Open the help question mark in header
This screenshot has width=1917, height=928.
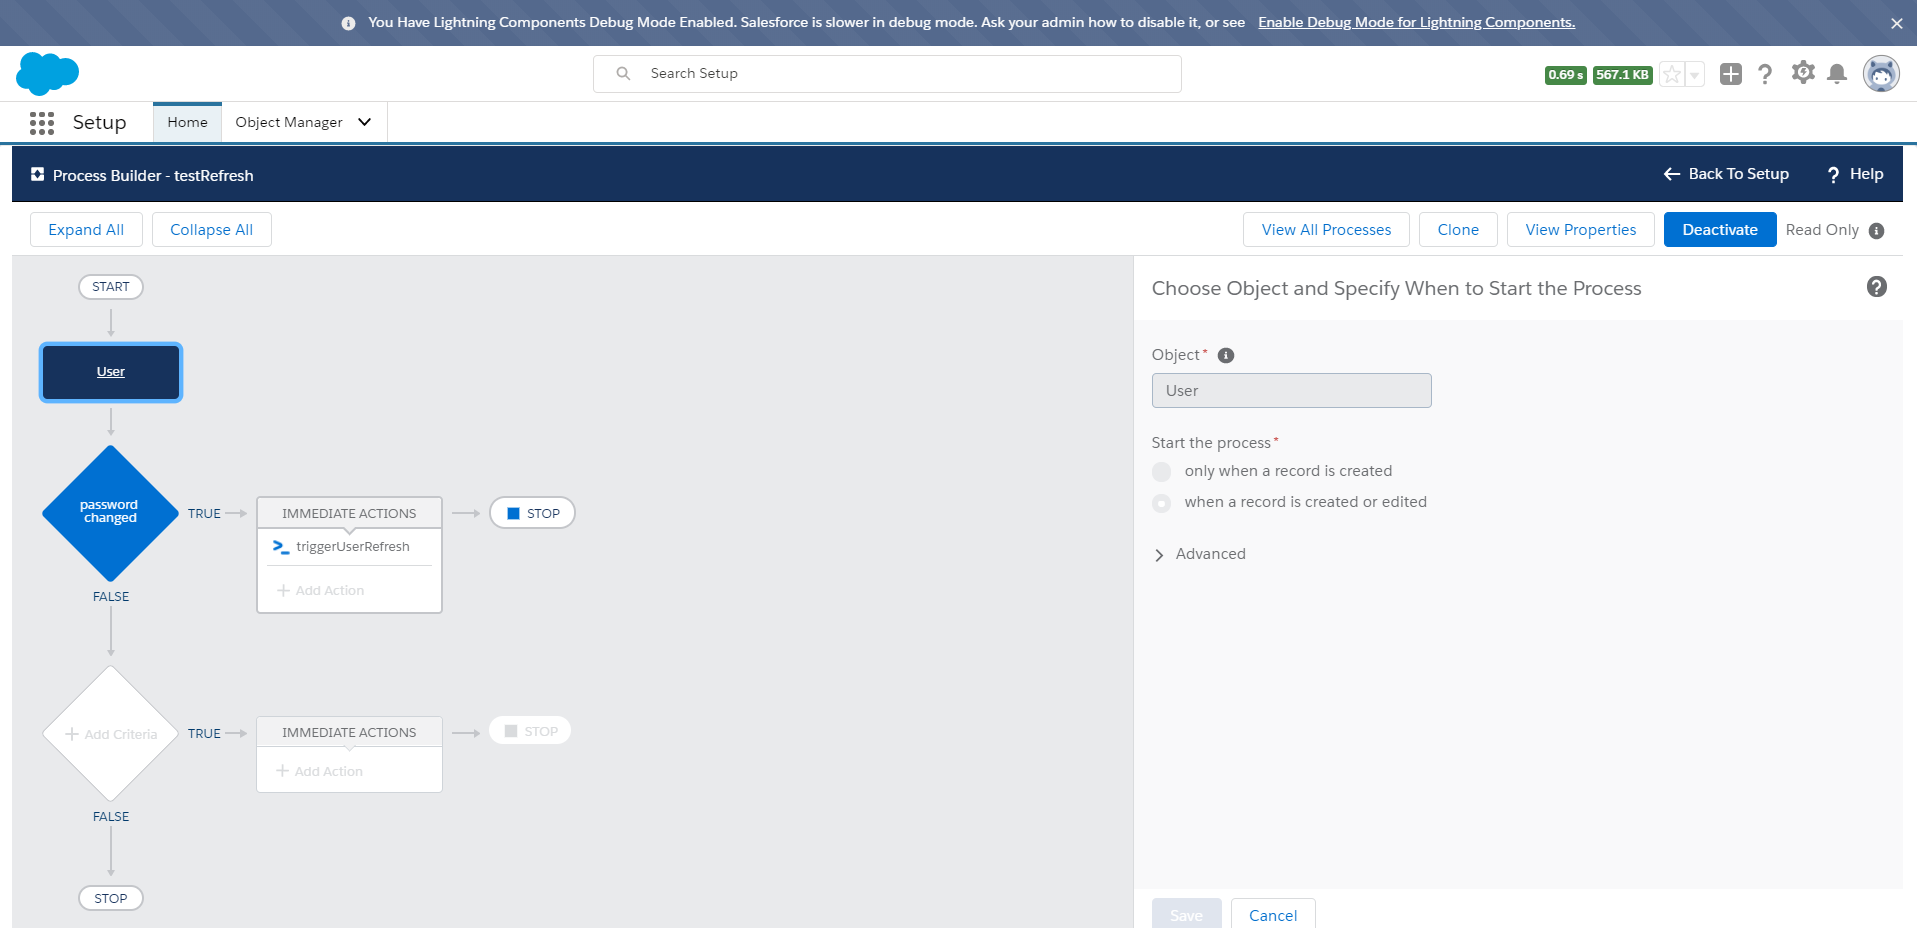[x=1765, y=74]
